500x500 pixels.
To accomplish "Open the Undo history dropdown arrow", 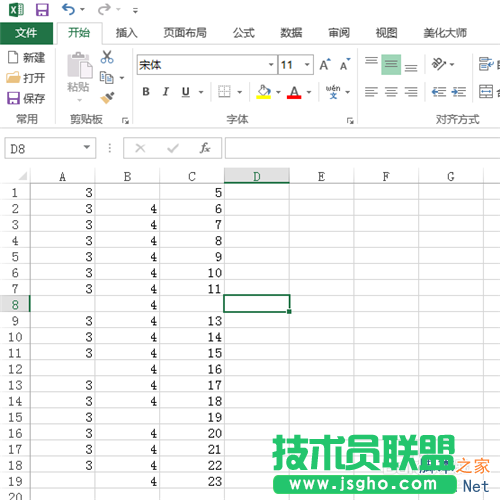I will 82,10.
